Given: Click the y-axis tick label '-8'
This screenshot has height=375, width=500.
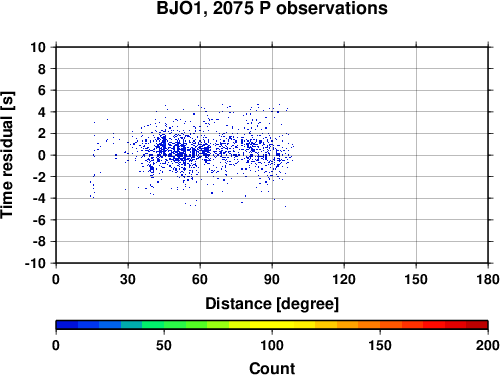Looking at the screenshot, I should pyautogui.click(x=39, y=242).
